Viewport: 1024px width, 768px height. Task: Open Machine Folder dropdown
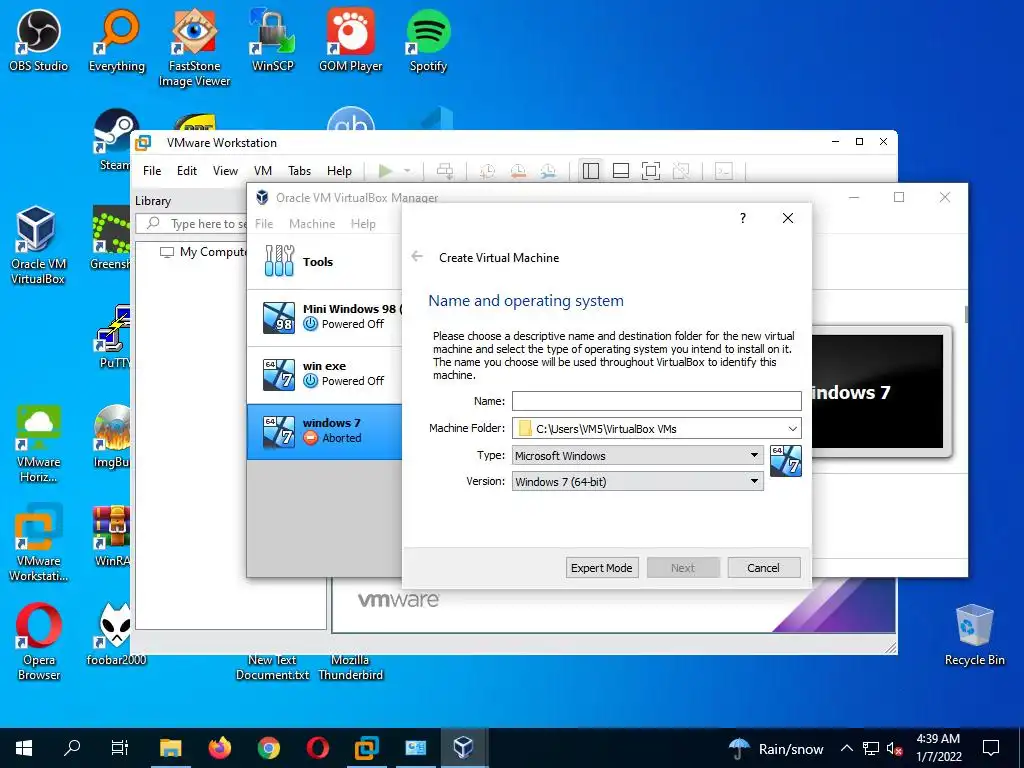click(x=792, y=428)
